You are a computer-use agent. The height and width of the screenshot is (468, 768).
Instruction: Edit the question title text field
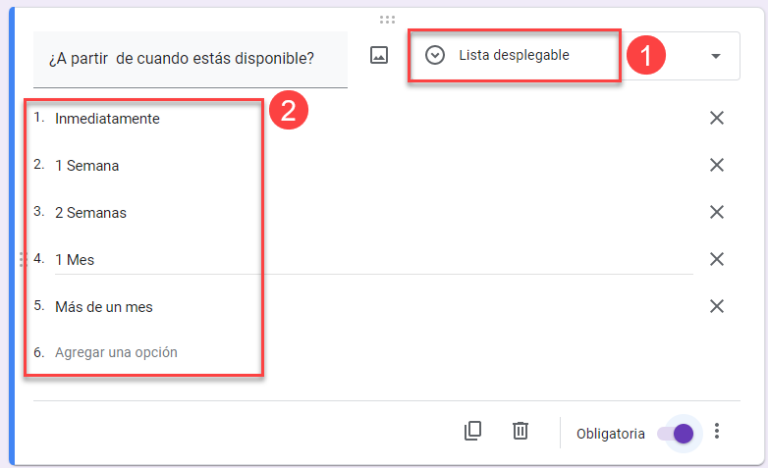pyautogui.click(x=191, y=59)
